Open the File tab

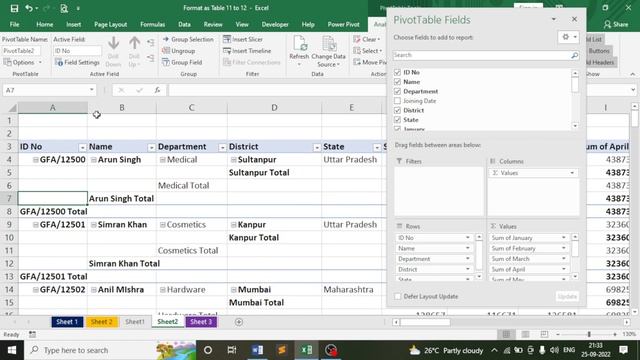click(14, 24)
